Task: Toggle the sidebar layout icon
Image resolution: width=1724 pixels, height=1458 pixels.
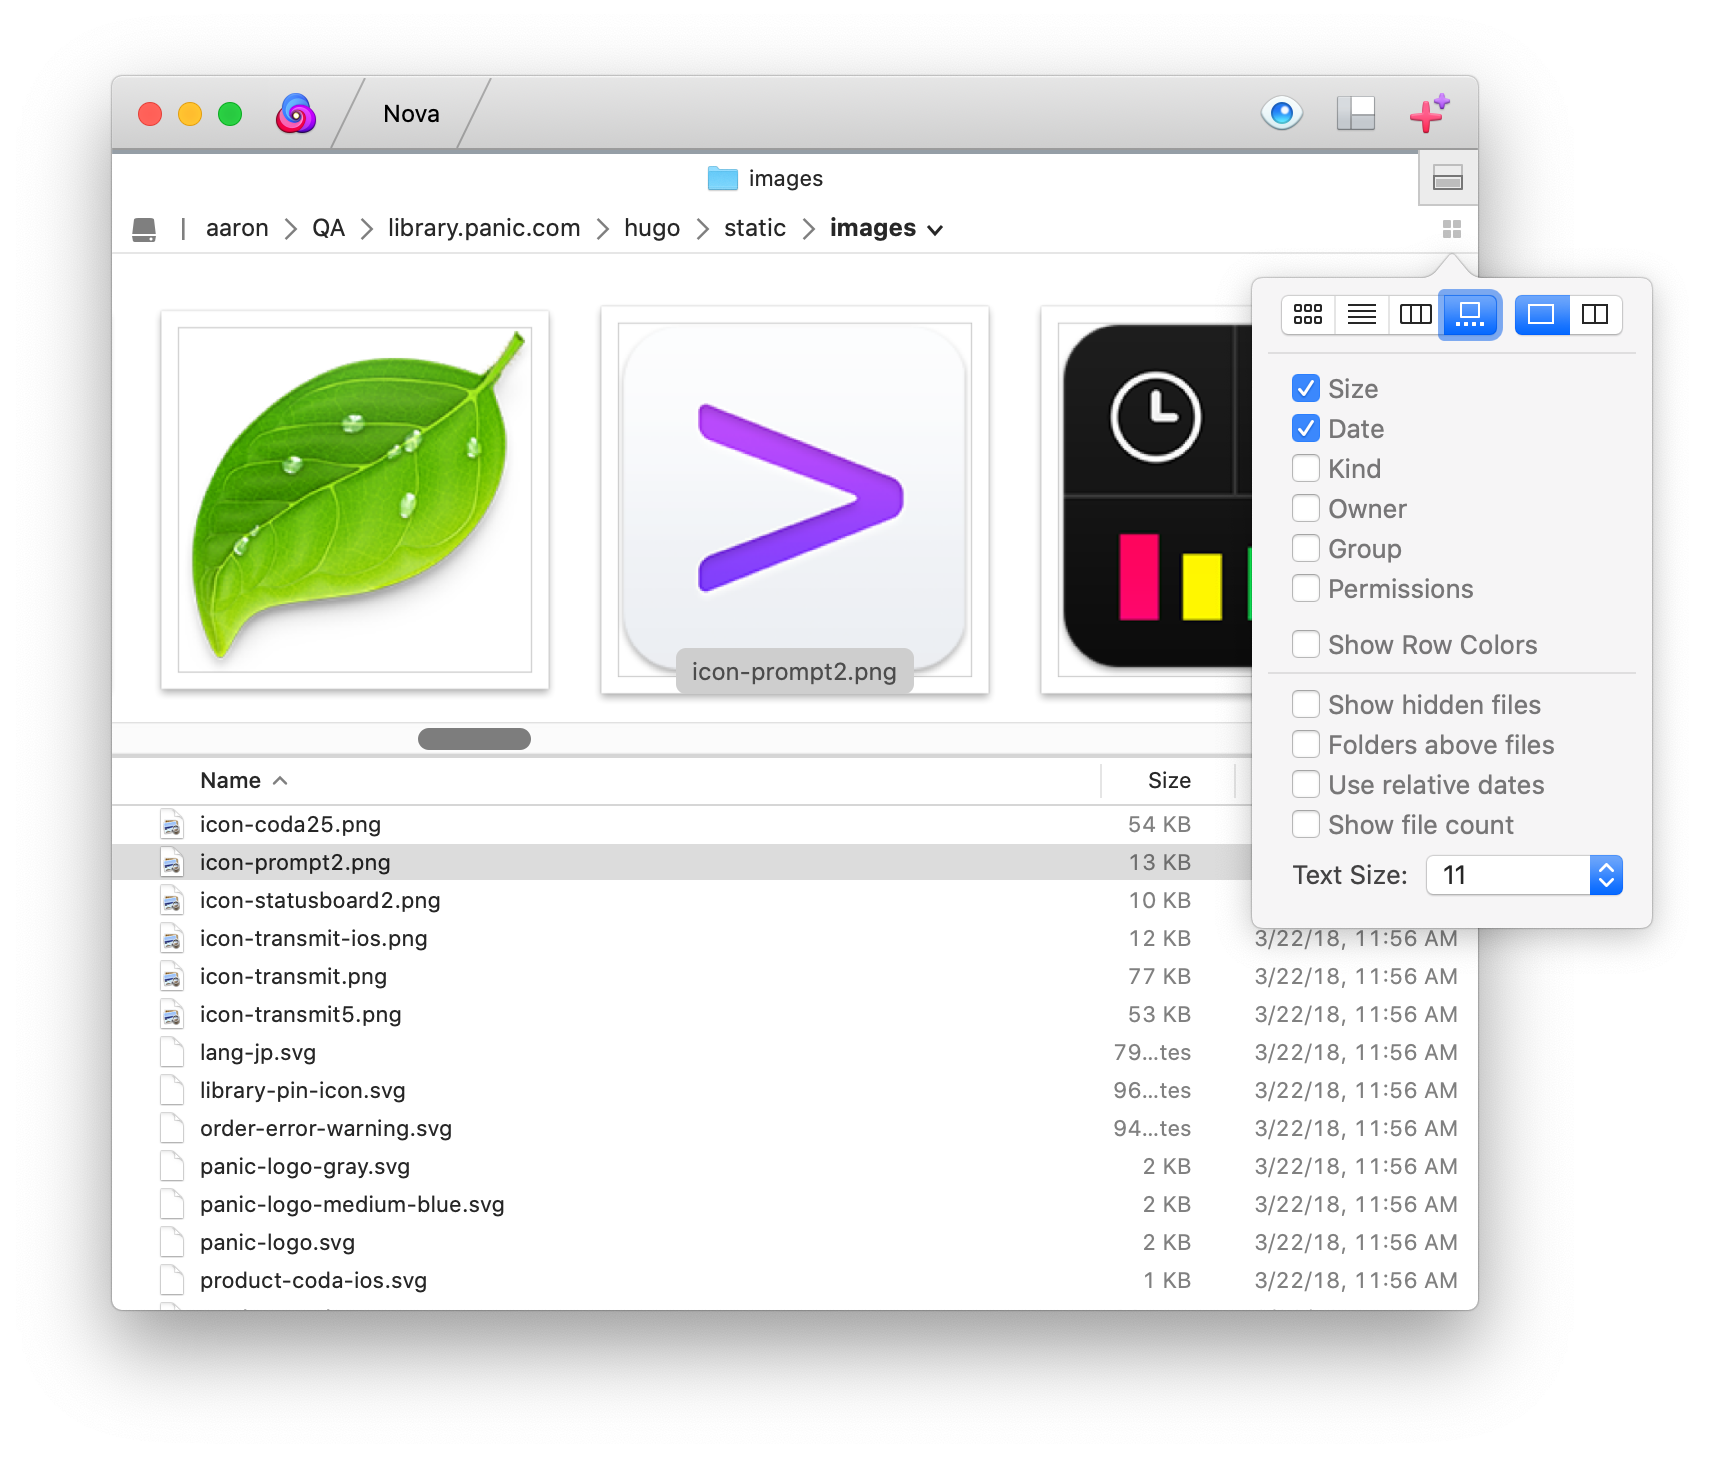Action: (1356, 113)
